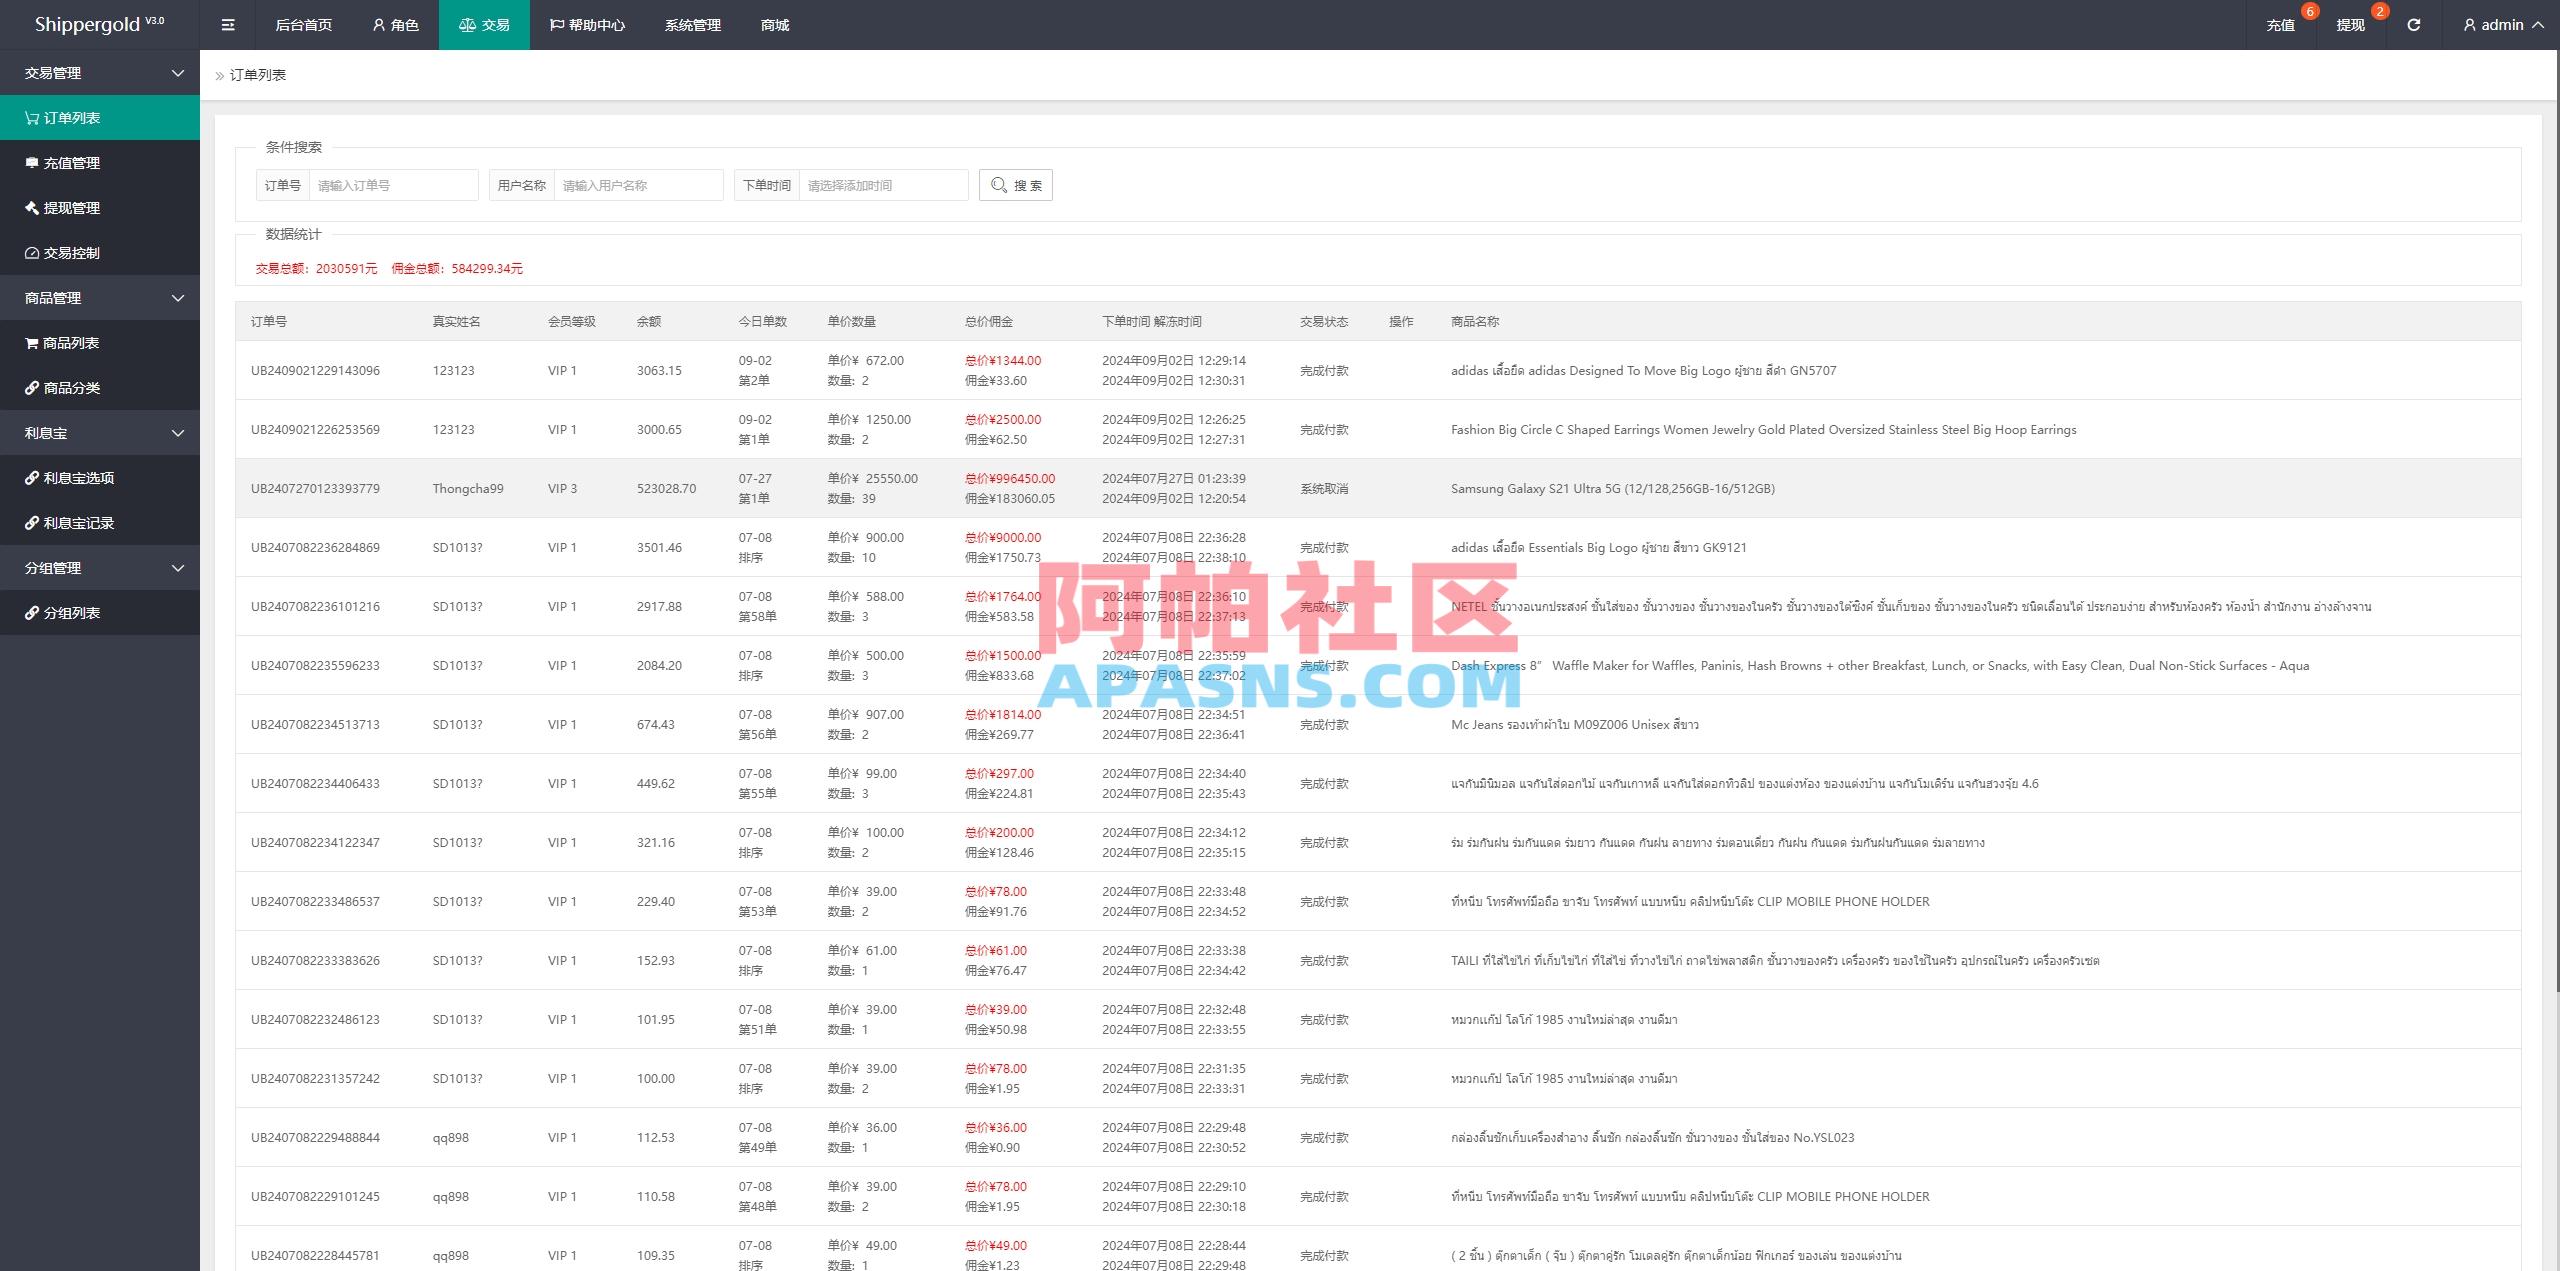The image size is (2560, 1271).
Task: Click the 下单时间 date picker field
Action: (x=883, y=184)
